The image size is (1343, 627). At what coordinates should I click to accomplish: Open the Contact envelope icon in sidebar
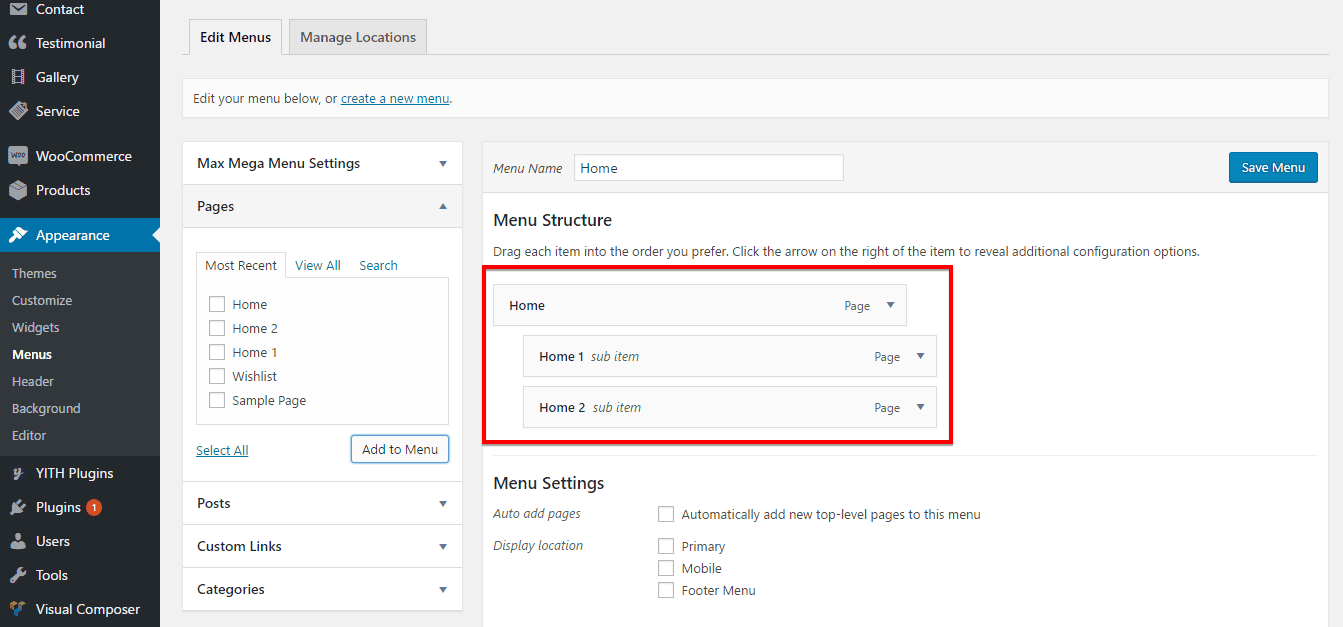click(x=17, y=9)
